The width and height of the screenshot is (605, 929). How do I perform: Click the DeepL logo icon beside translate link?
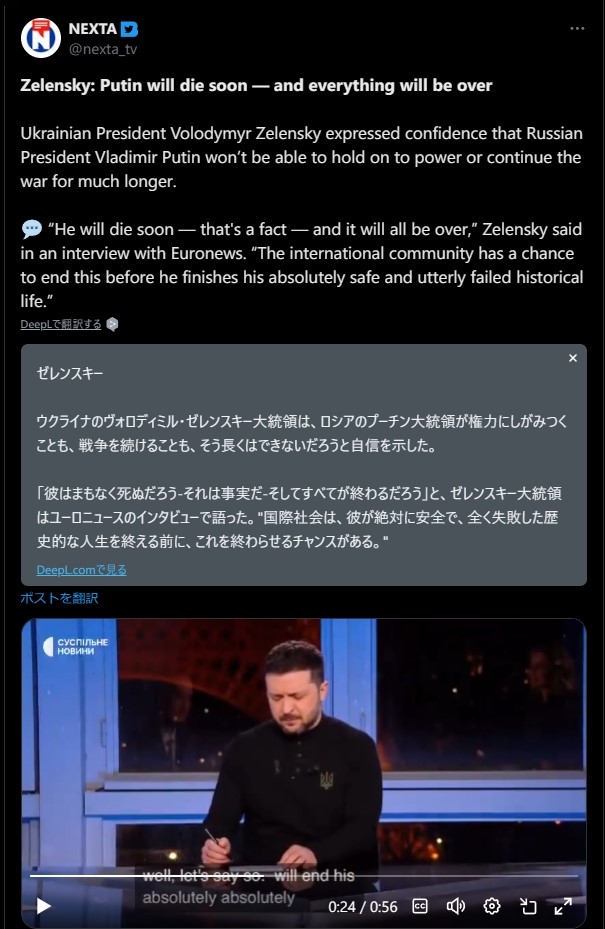pyautogui.click(x=112, y=324)
